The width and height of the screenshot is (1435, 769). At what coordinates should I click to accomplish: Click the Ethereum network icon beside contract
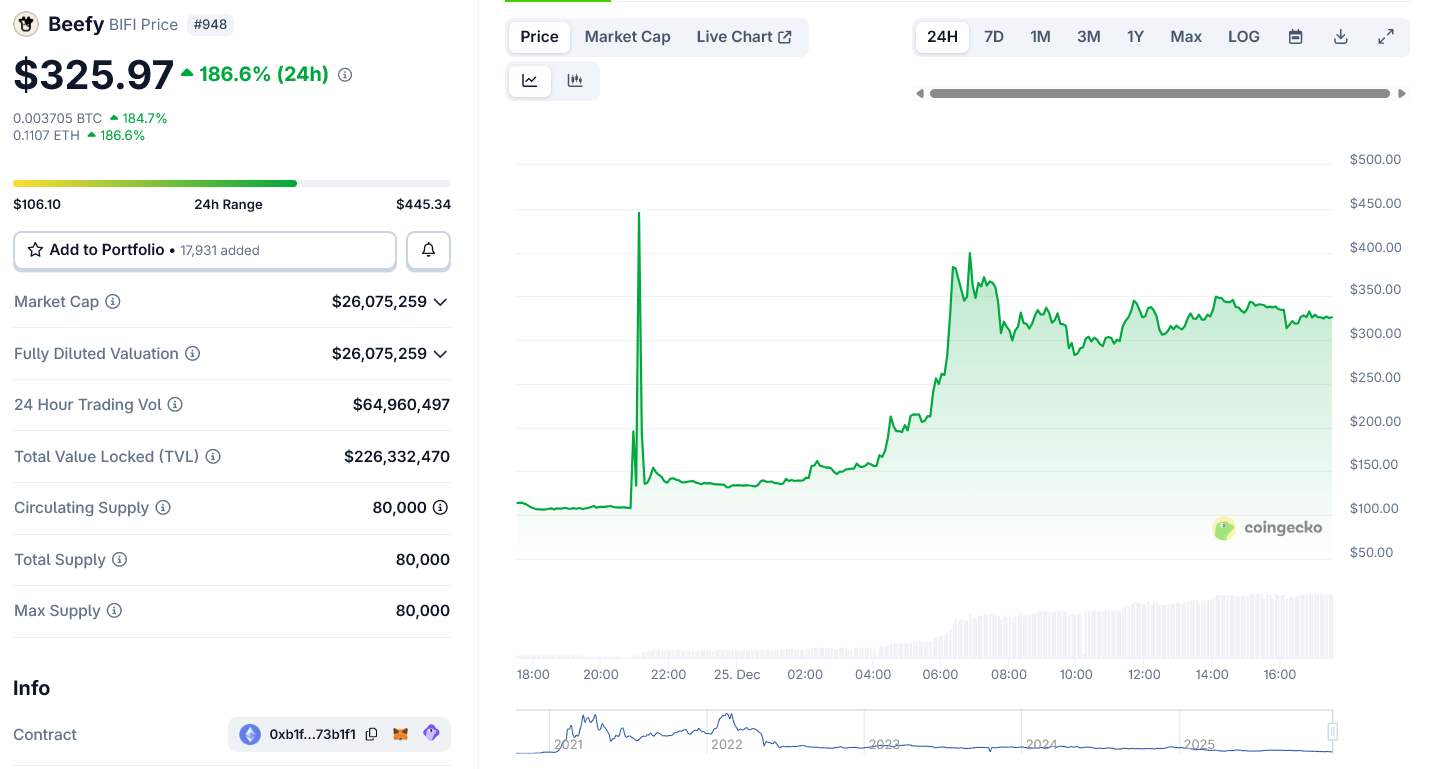tap(249, 733)
